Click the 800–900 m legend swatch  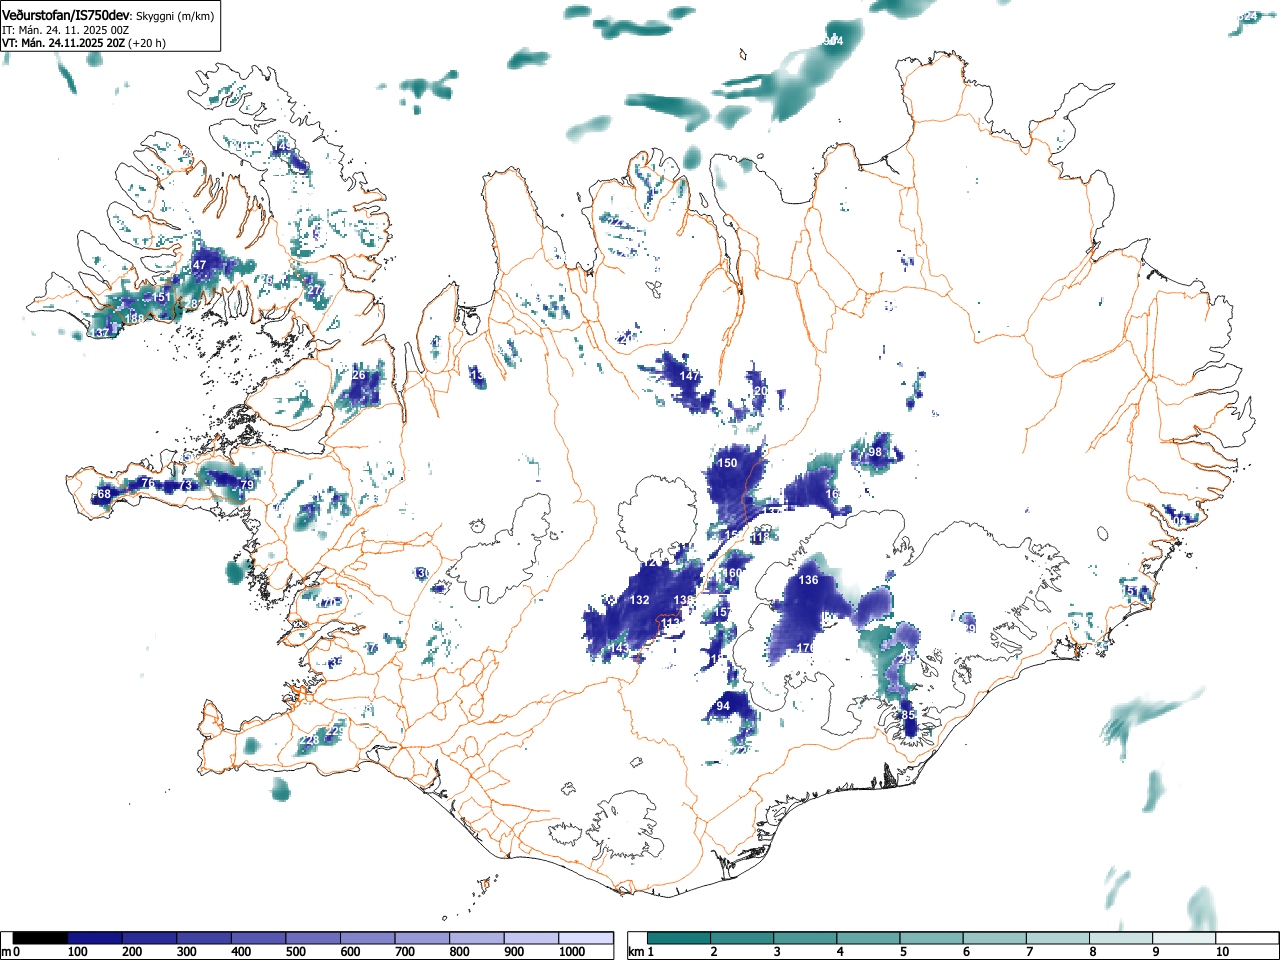click(476, 938)
